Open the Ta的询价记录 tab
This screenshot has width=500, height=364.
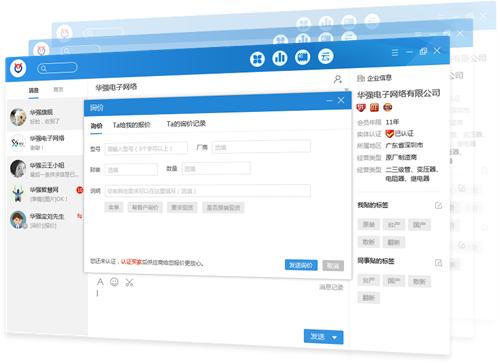pos(186,124)
